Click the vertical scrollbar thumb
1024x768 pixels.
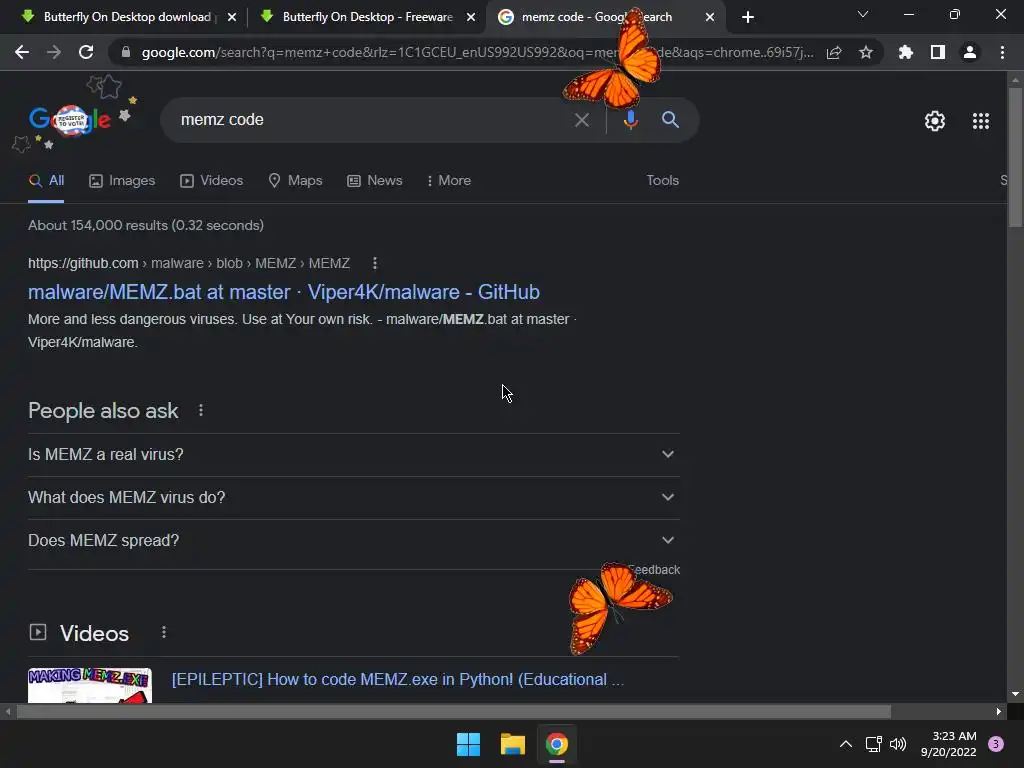(x=1015, y=157)
